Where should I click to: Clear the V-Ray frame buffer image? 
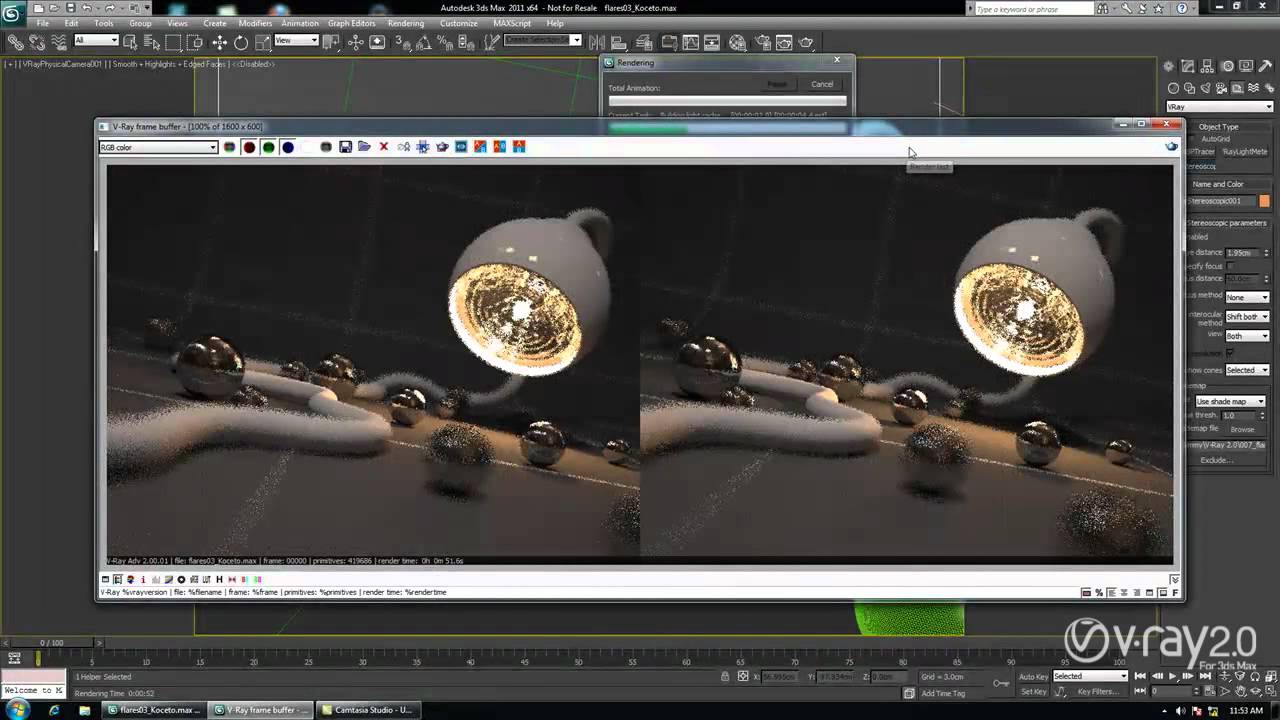tap(383, 147)
